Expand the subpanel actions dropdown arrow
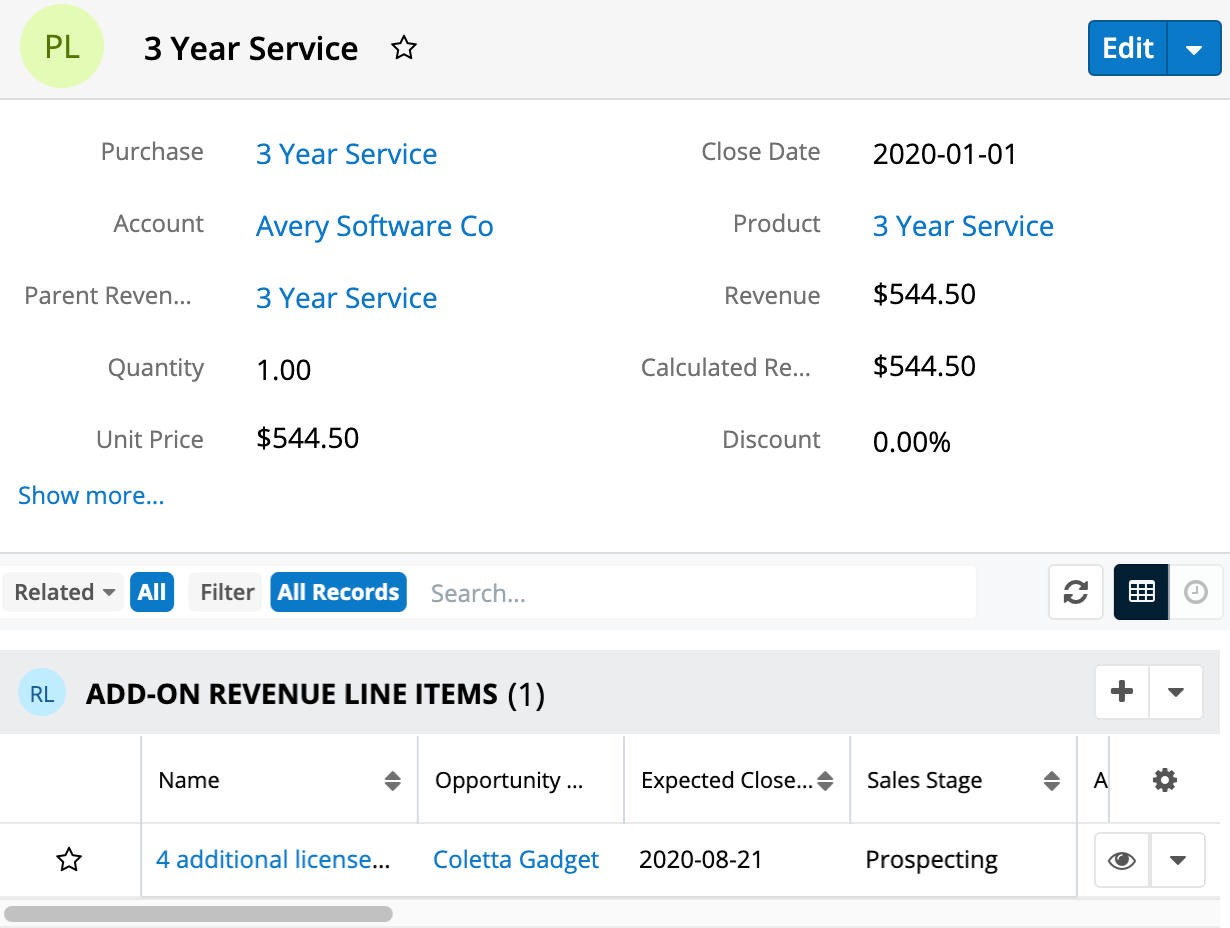Screen dimensions: 1230x928 click(x=1176, y=692)
